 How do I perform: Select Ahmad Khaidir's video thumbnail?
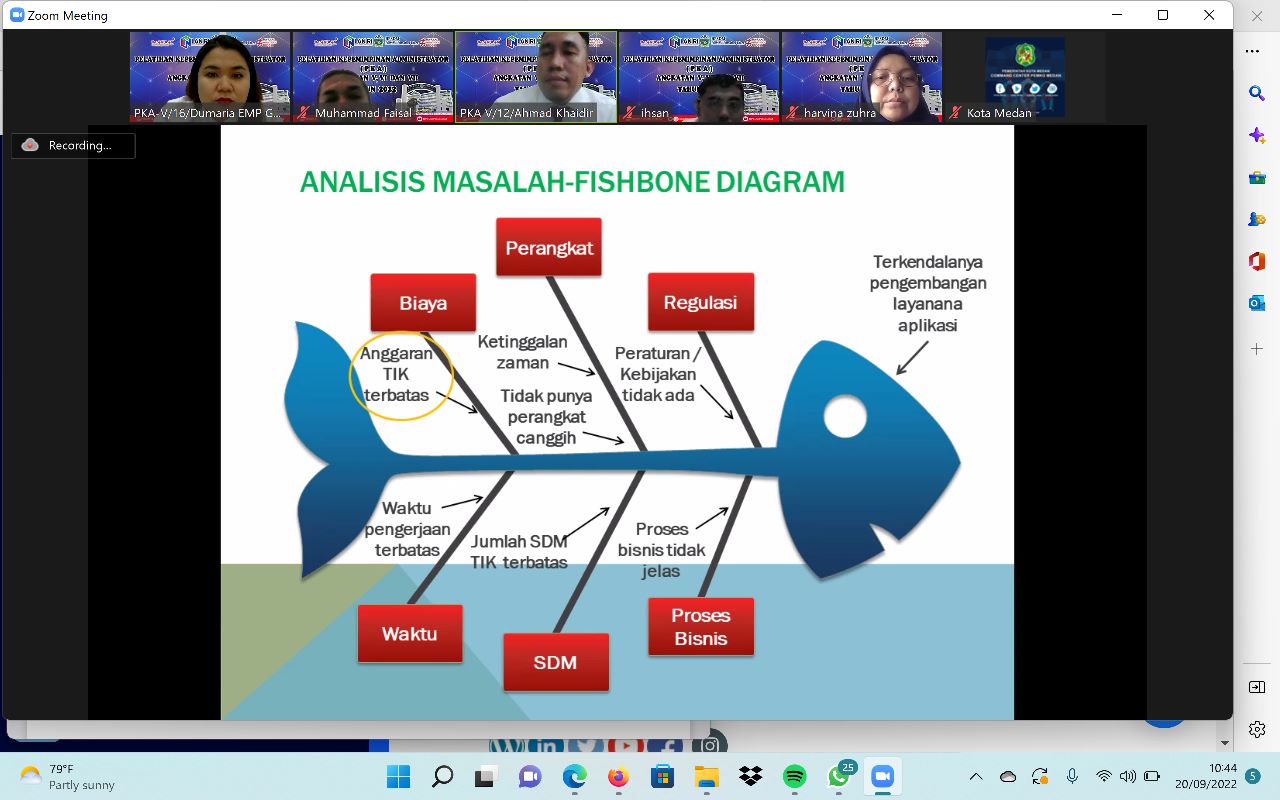point(536,76)
